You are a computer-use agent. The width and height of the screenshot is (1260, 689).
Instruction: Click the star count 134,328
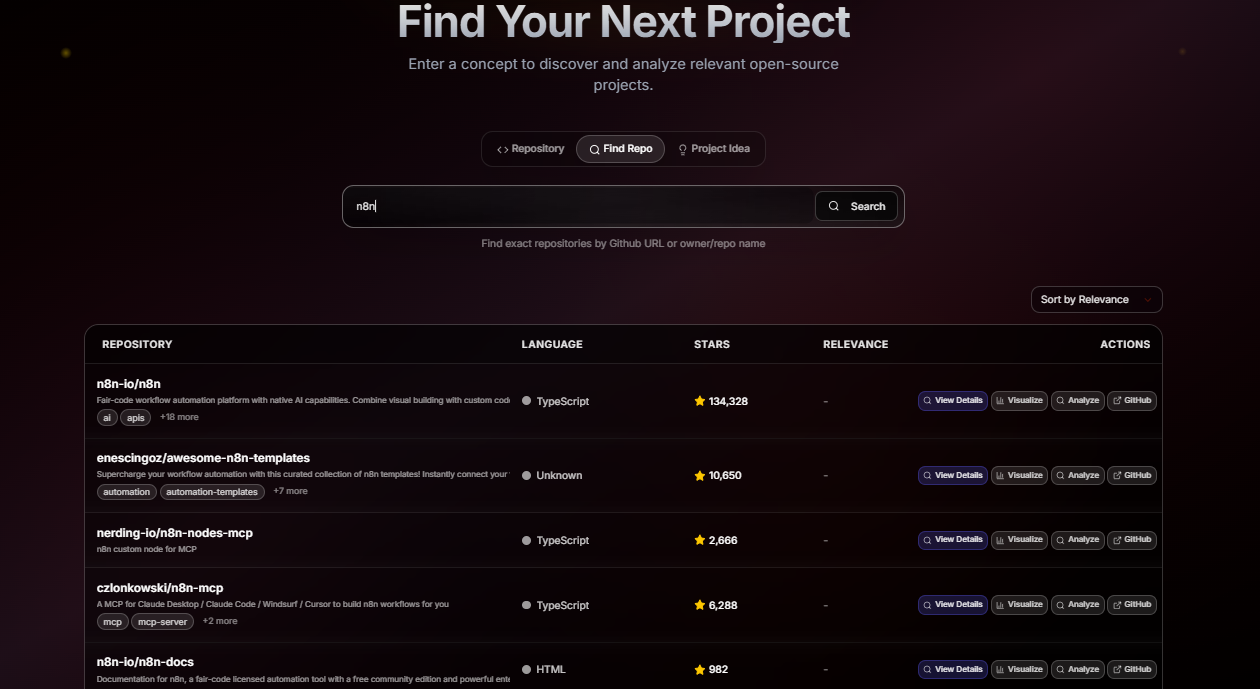(728, 401)
